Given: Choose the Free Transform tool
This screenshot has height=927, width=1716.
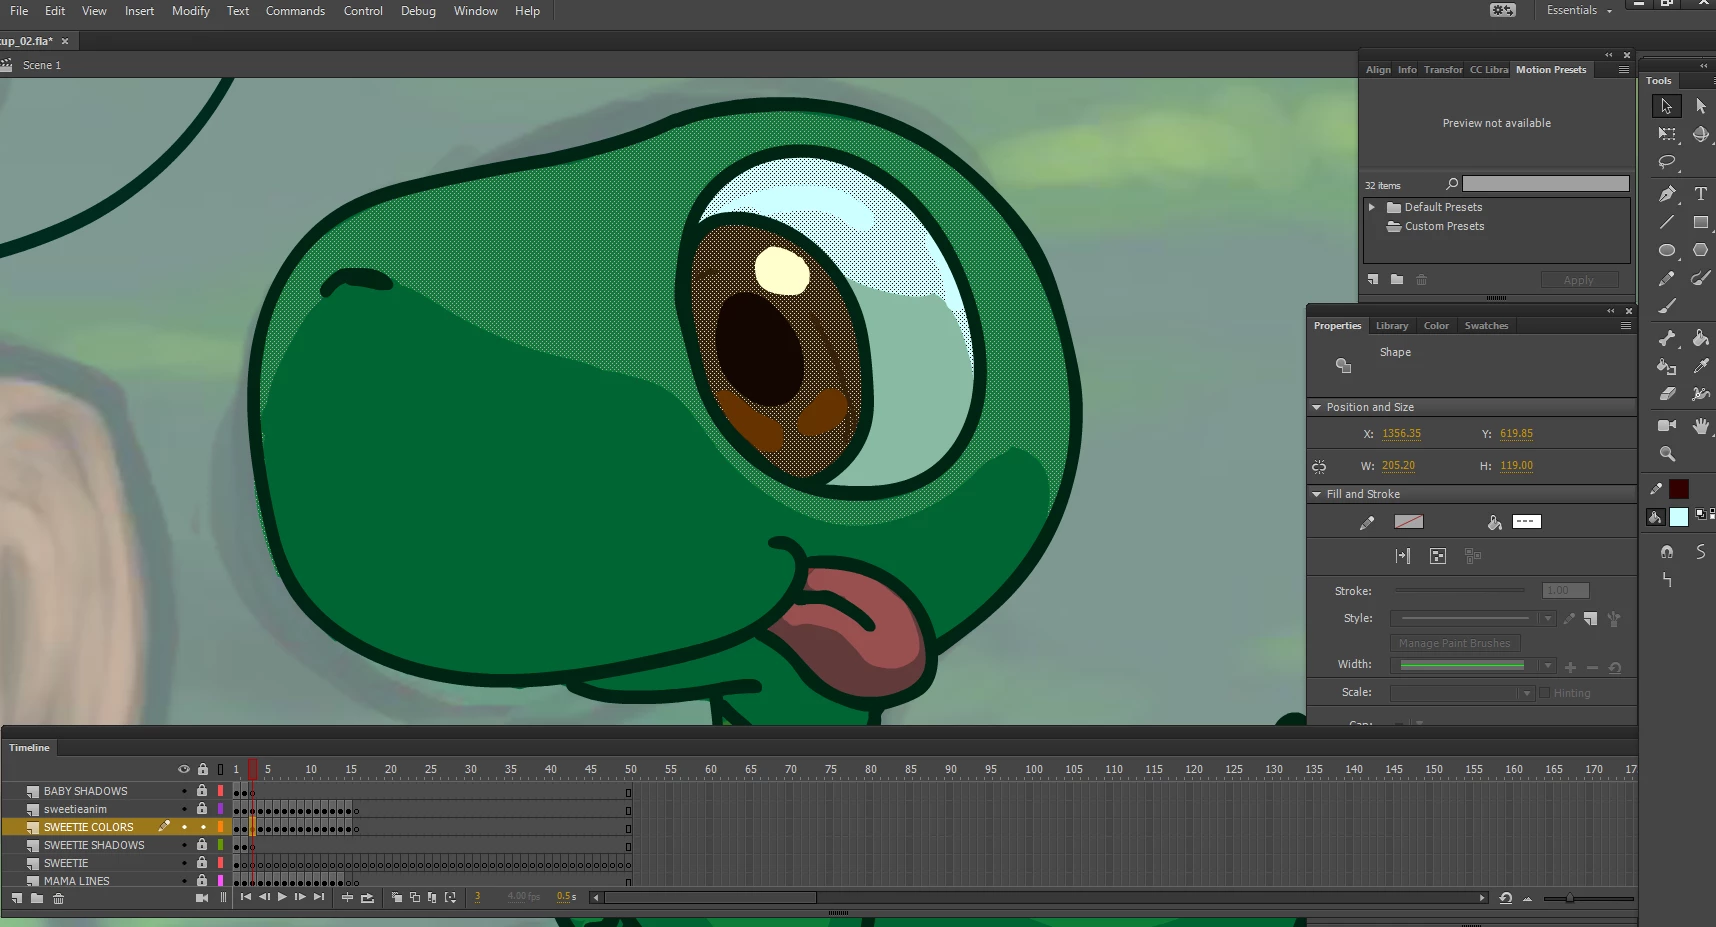Looking at the screenshot, I should click(x=1666, y=134).
